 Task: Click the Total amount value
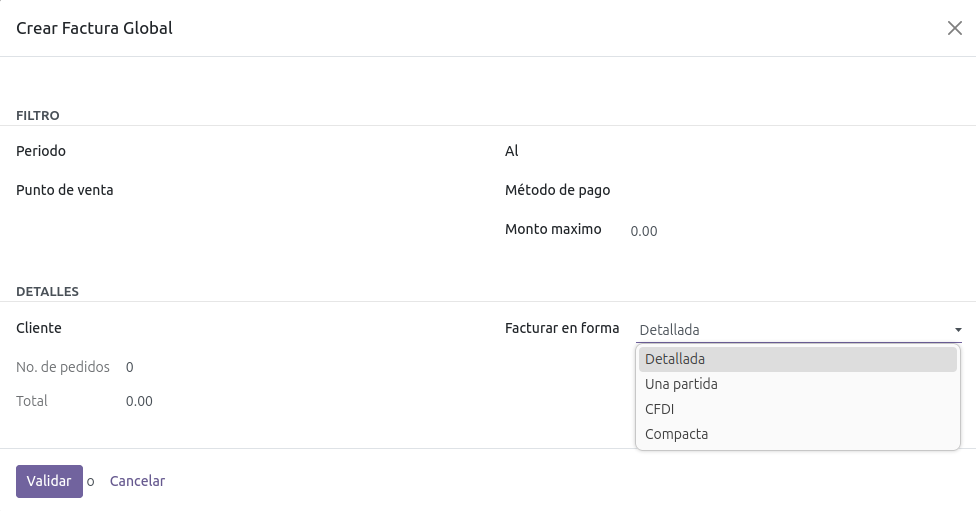pos(139,401)
